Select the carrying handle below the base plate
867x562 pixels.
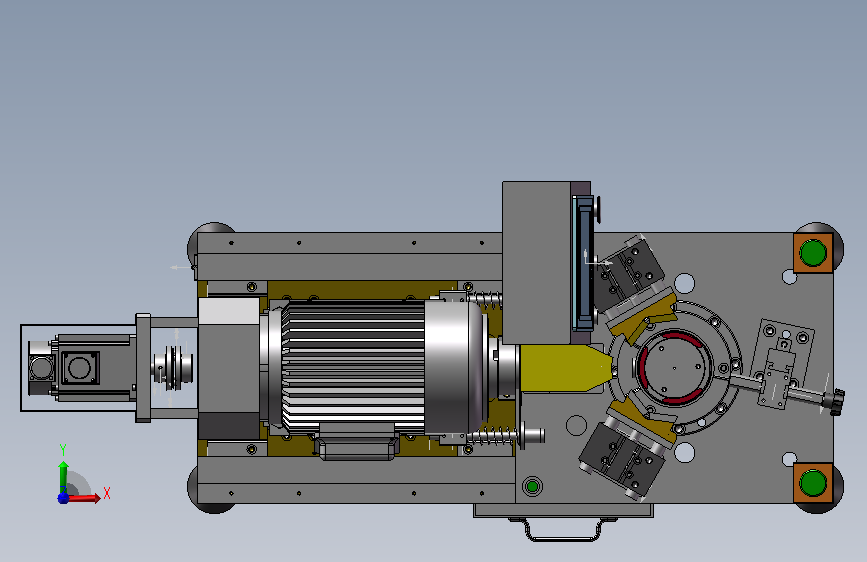563,529
